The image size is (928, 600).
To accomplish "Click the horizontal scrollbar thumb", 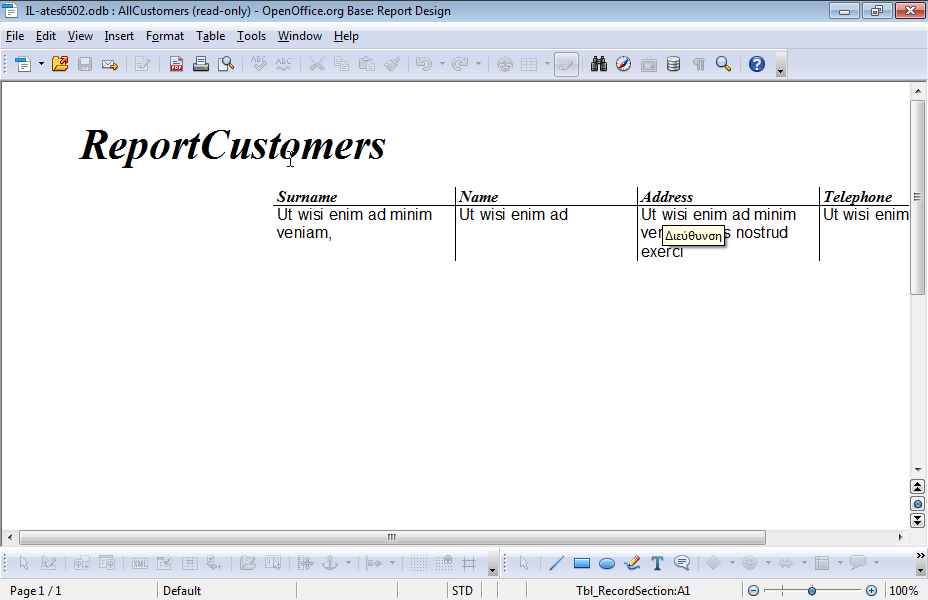I will click(x=392, y=537).
